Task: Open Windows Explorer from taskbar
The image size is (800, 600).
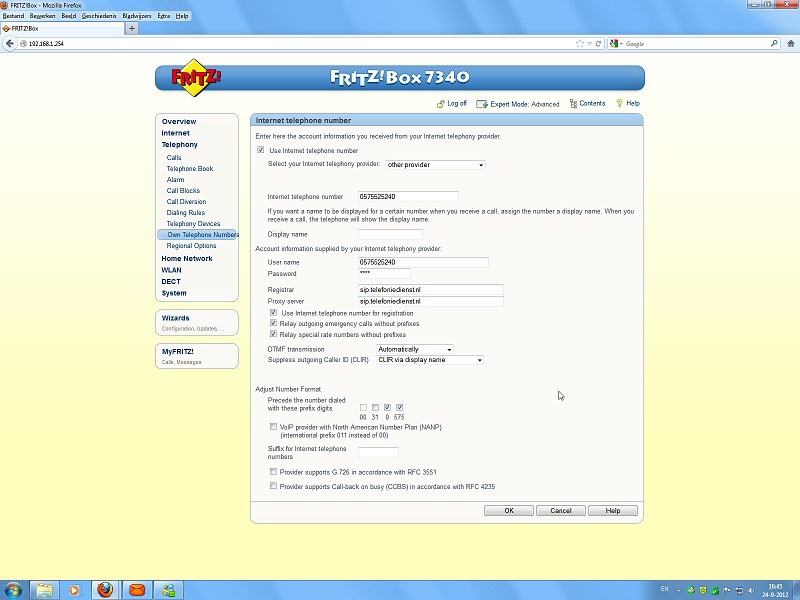Action: [x=44, y=590]
